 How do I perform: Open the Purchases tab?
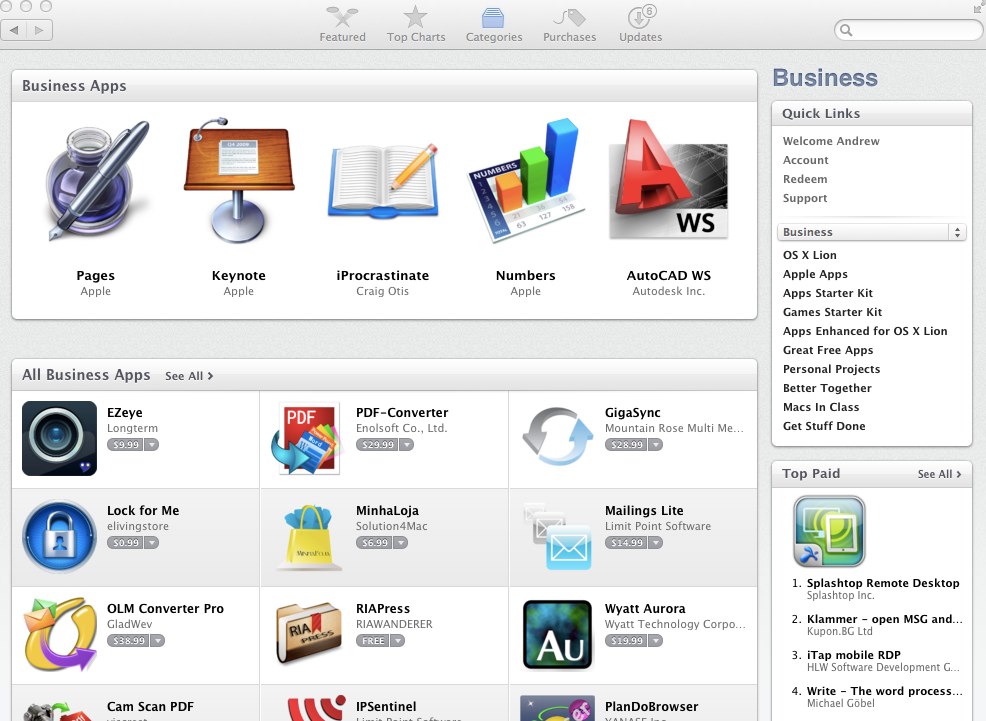click(x=569, y=25)
